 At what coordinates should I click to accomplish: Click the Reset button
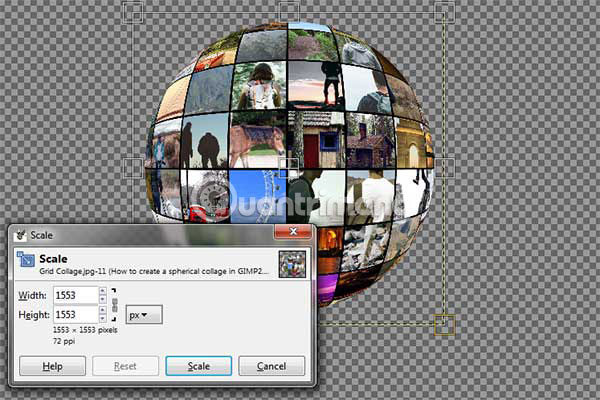click(126, 366)
